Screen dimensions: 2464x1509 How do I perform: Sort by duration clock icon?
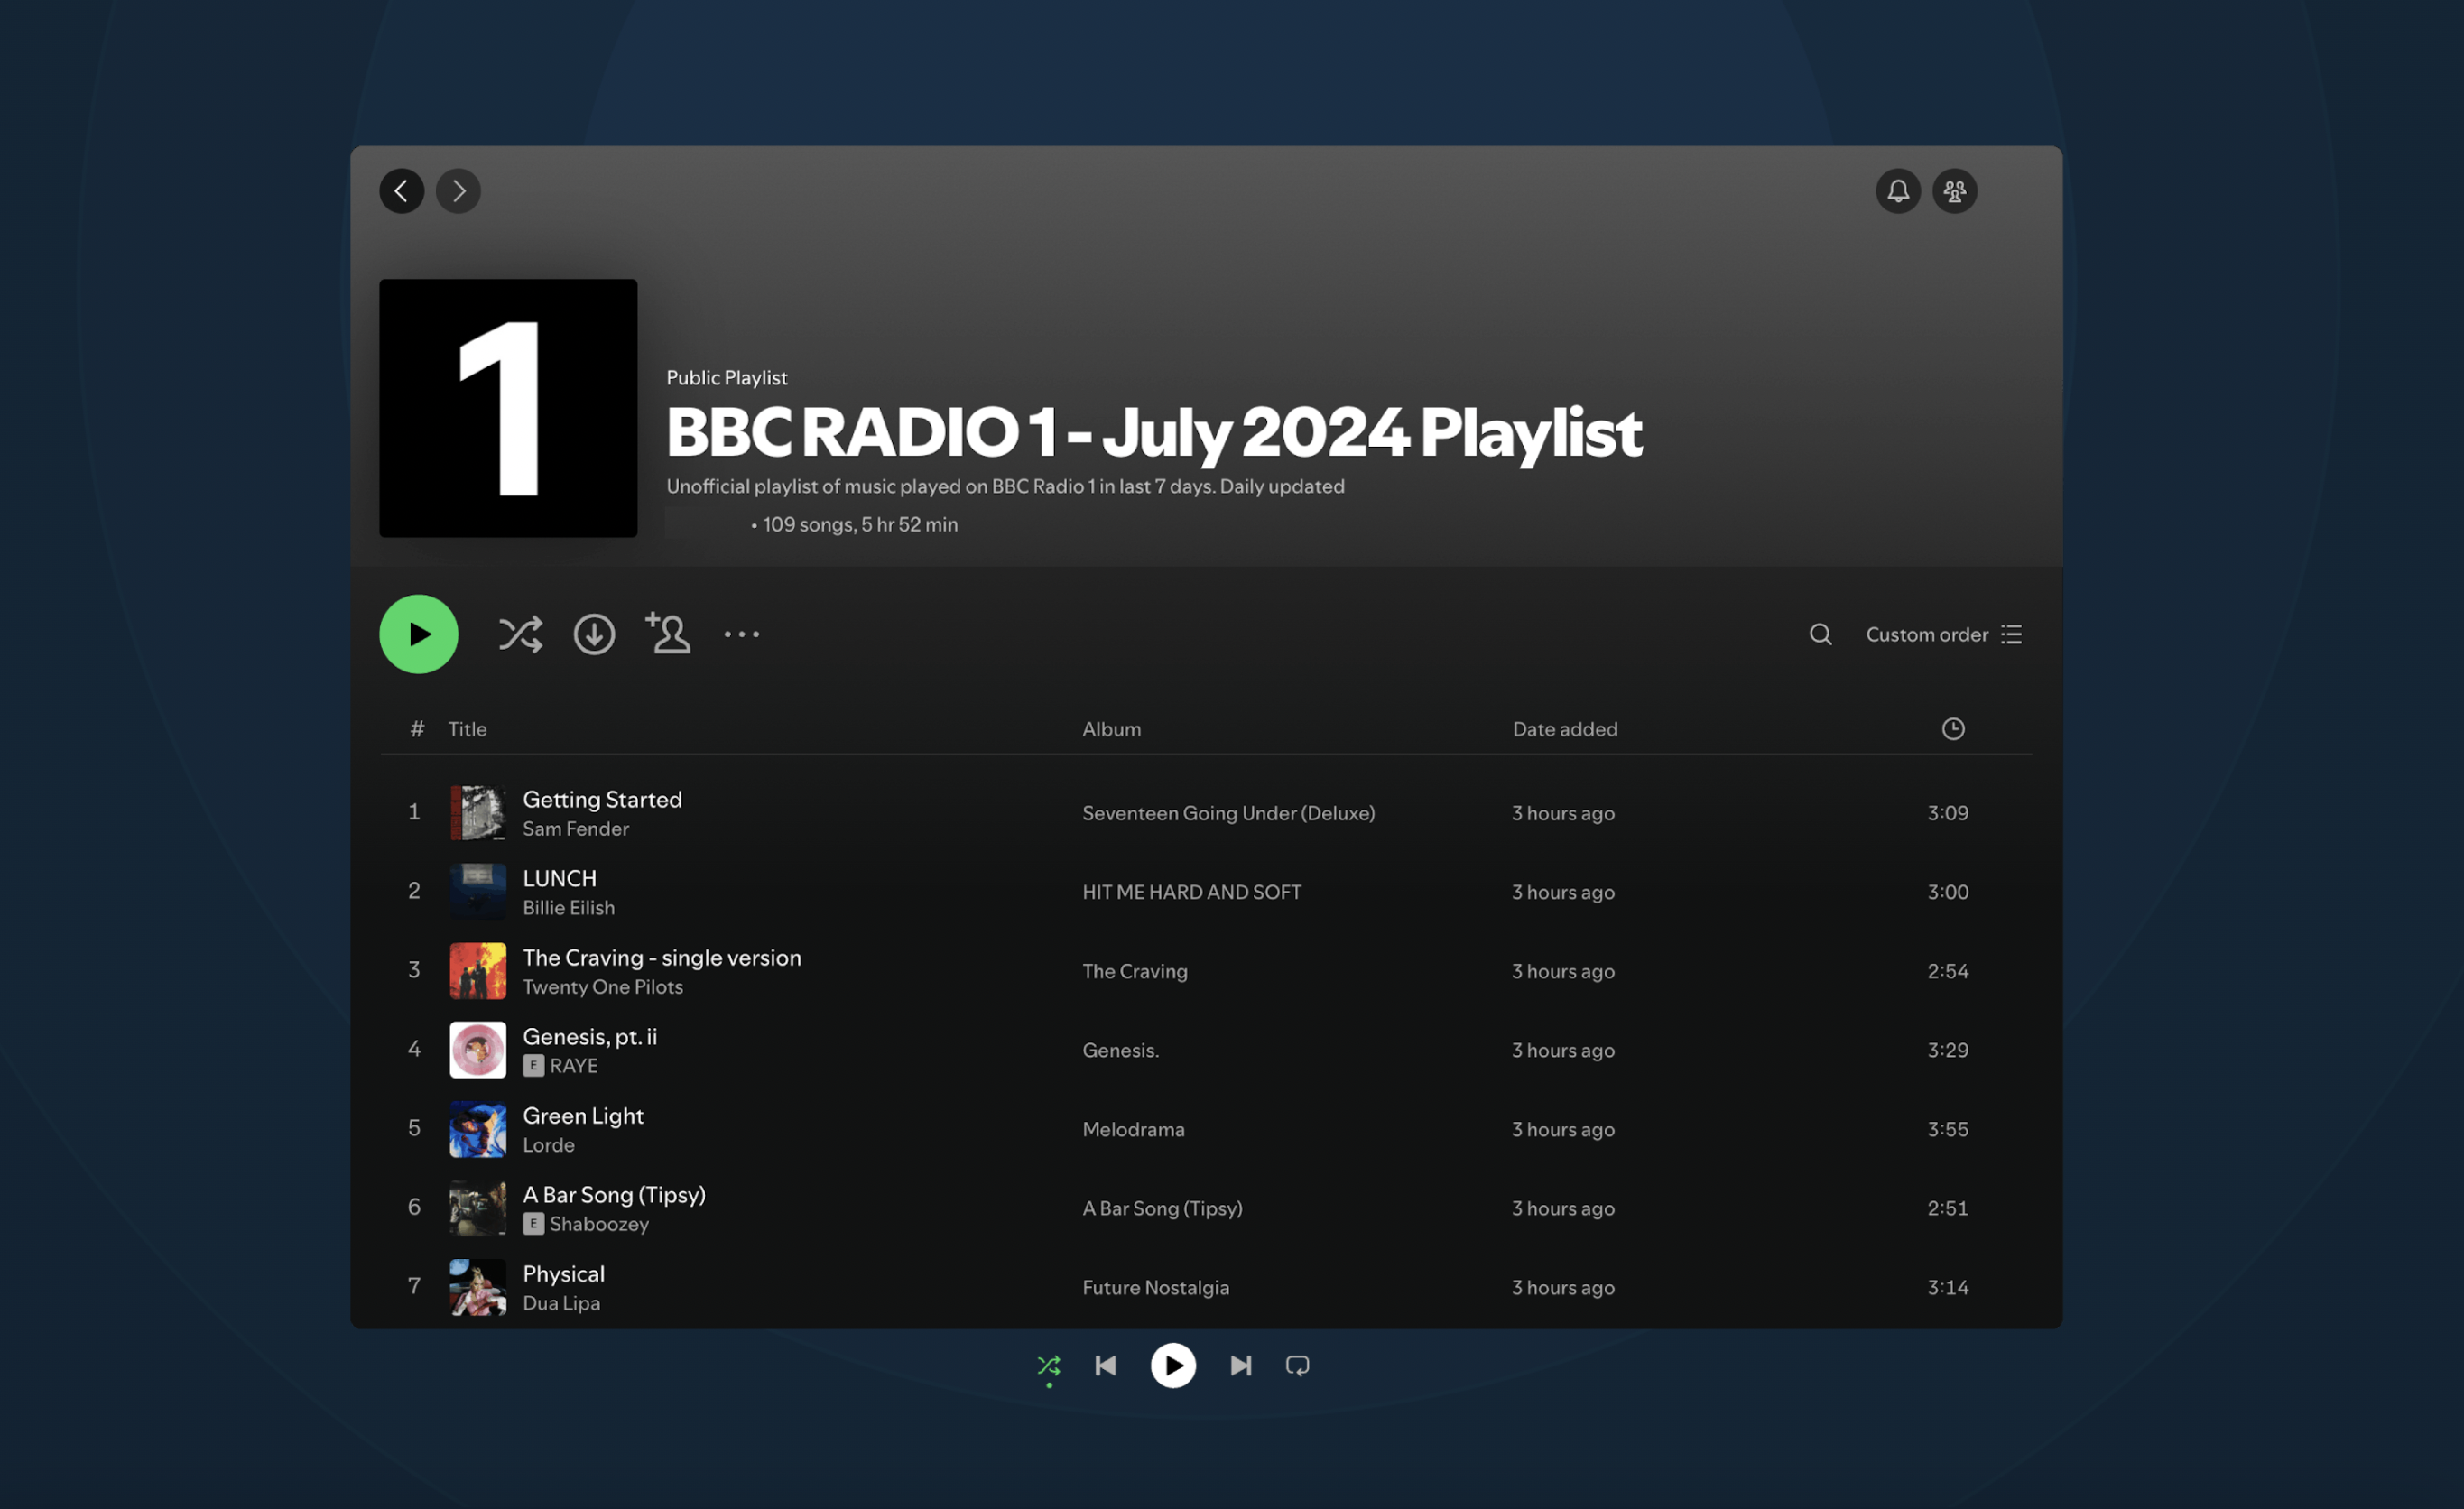tap(1952, 729)
